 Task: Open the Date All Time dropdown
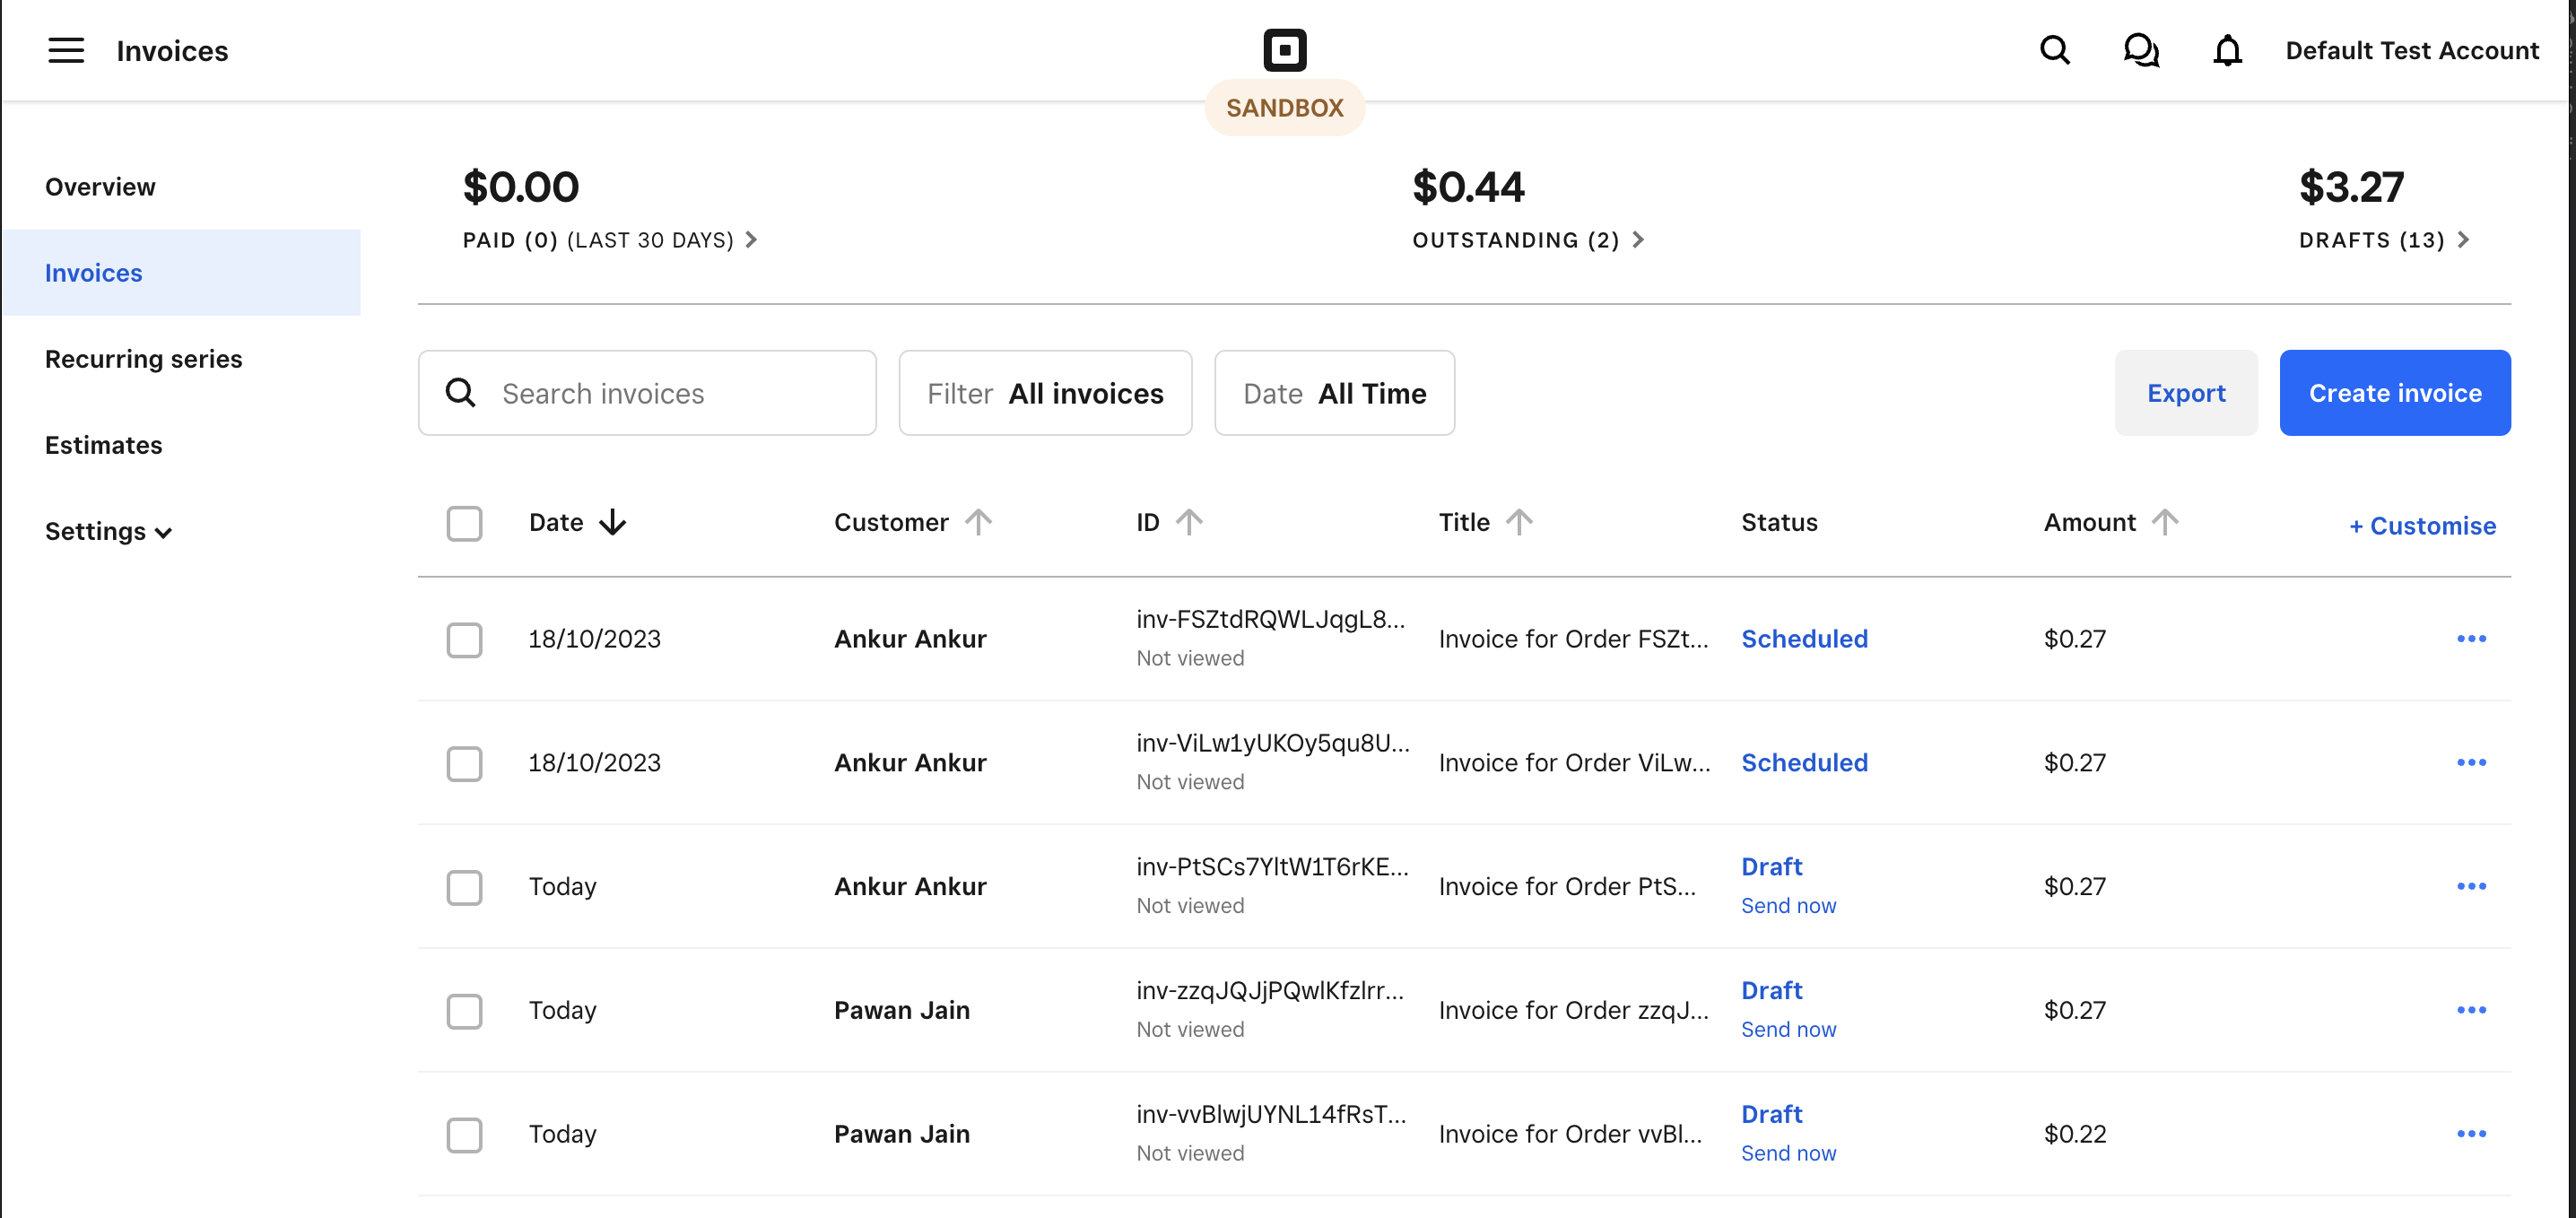(1334, 393)
